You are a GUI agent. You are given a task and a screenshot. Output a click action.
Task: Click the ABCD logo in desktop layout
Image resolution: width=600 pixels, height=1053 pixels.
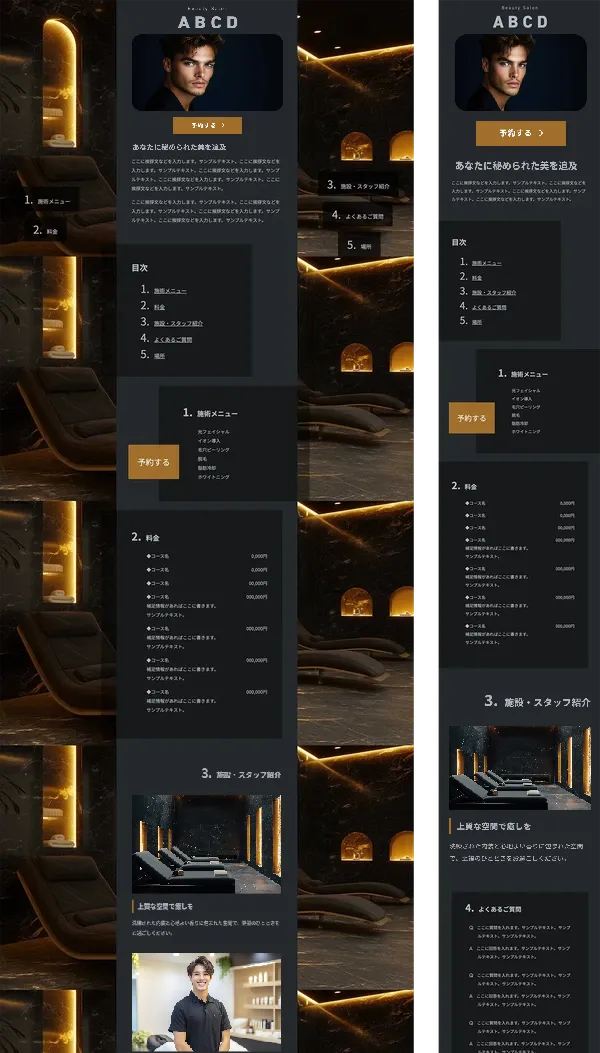tap(208, 22)
